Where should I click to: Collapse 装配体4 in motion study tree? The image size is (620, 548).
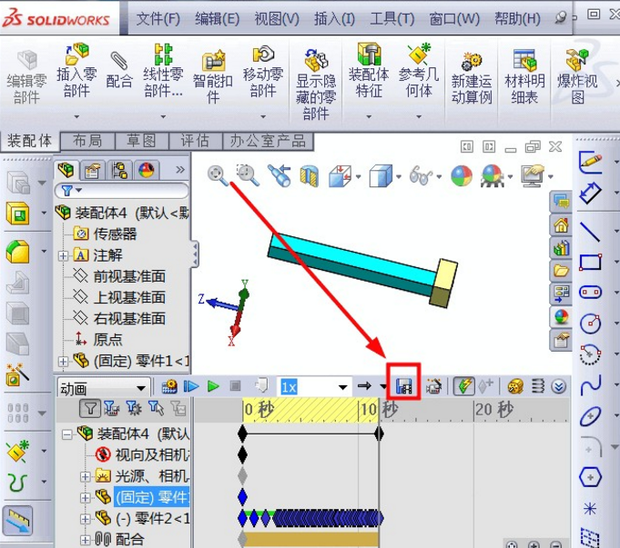click(67, 435)
